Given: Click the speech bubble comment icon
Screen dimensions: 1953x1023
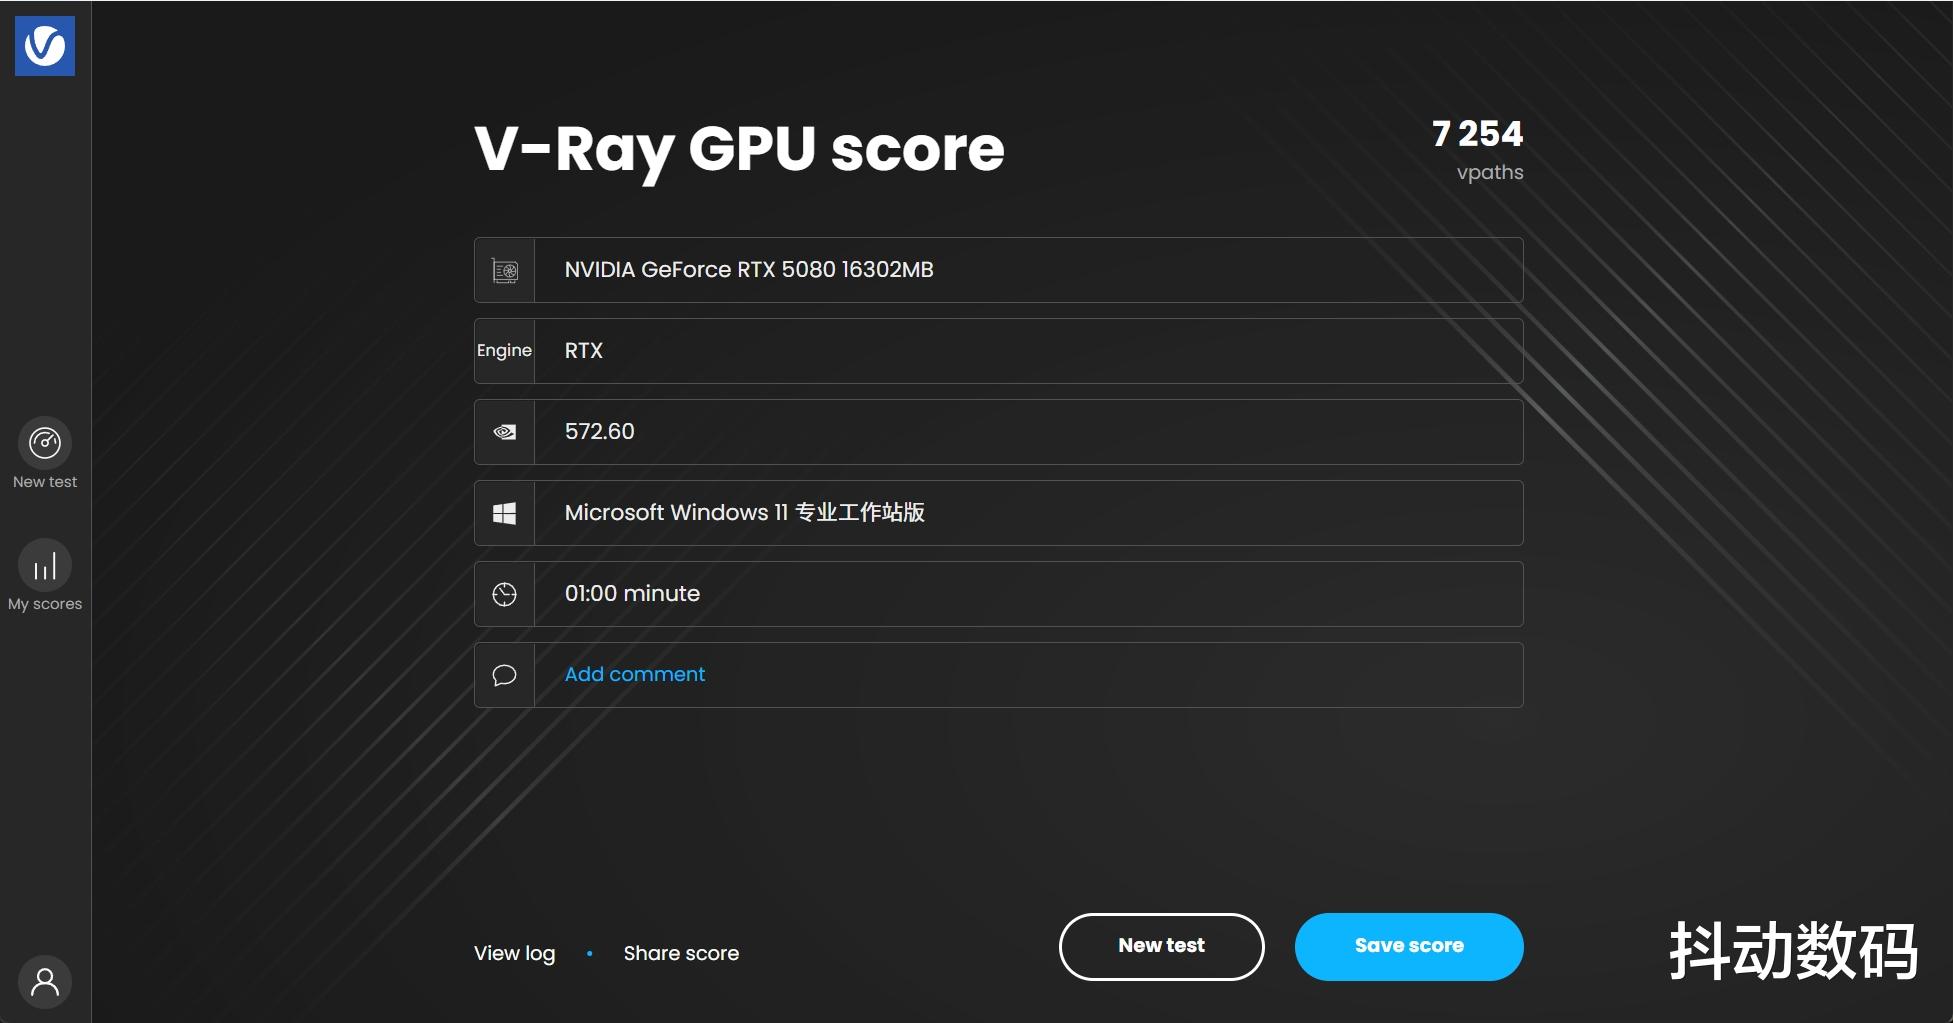Looking at the screenshot, I should (505, 675).
